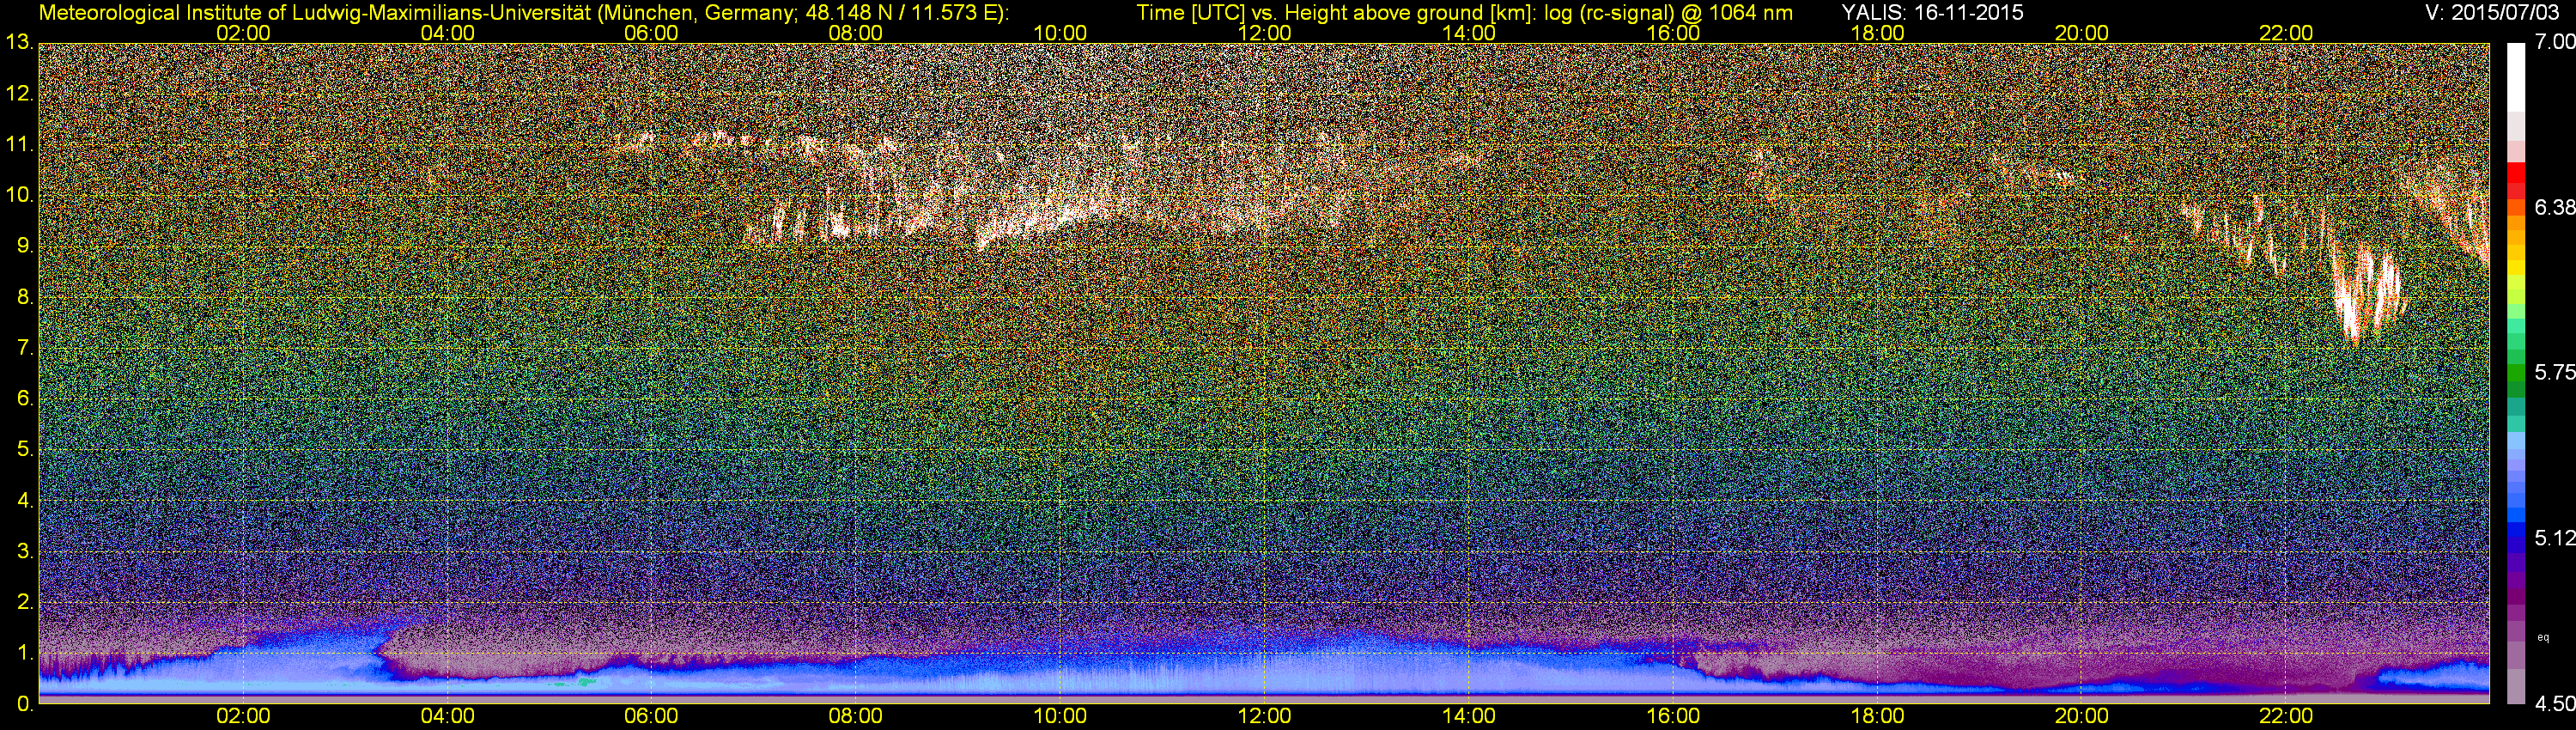This screenshot has width=2576, height=730.
Task: Click the 0. height axis label
Action: coord(25,704)
